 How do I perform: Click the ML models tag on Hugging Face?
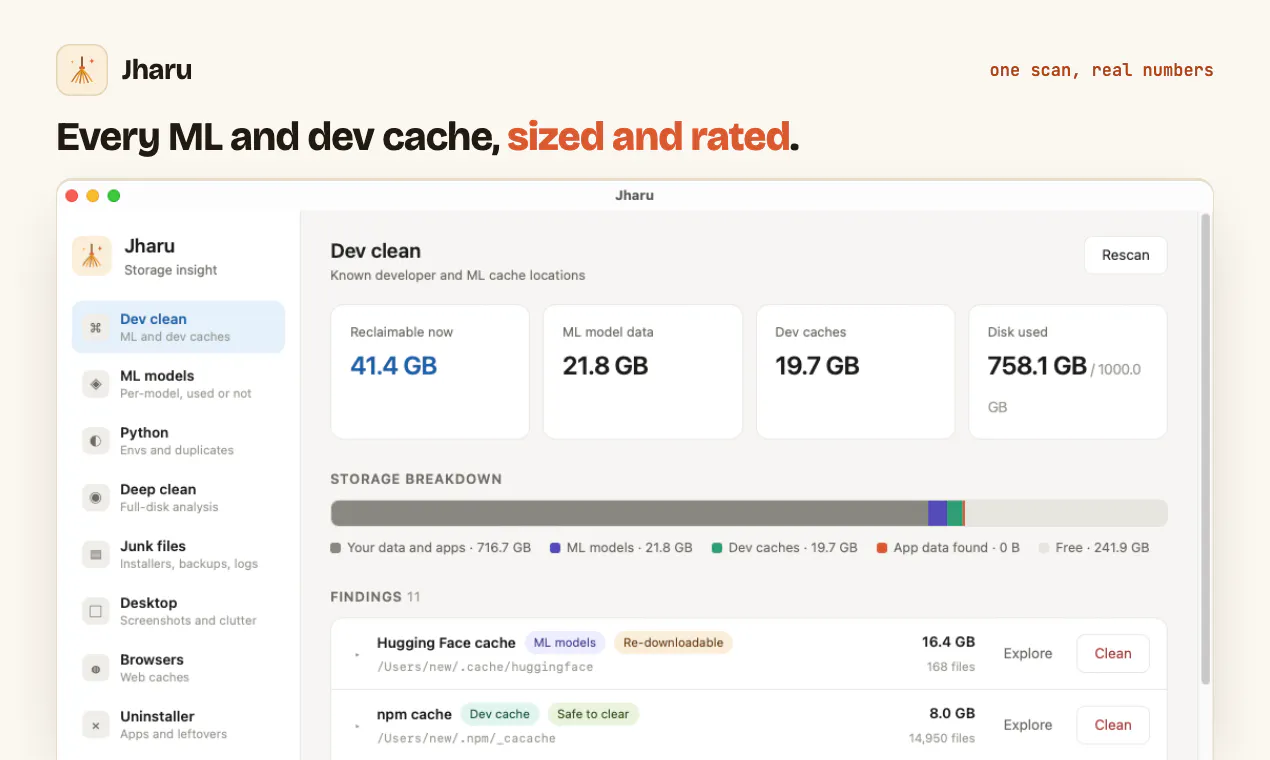tap(565, 643)
